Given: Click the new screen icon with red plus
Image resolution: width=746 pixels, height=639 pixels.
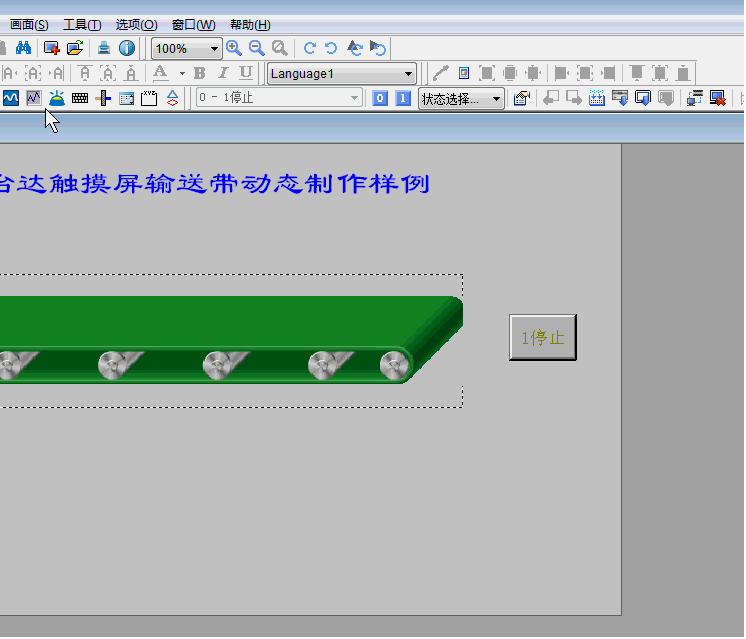Looking at the screenshot, I should click(51, 48).
